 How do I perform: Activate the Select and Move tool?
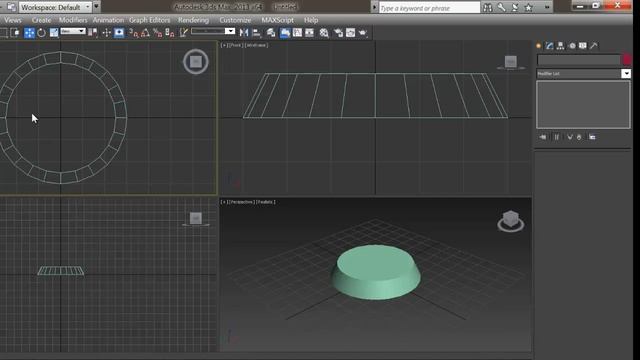point(29,33)
